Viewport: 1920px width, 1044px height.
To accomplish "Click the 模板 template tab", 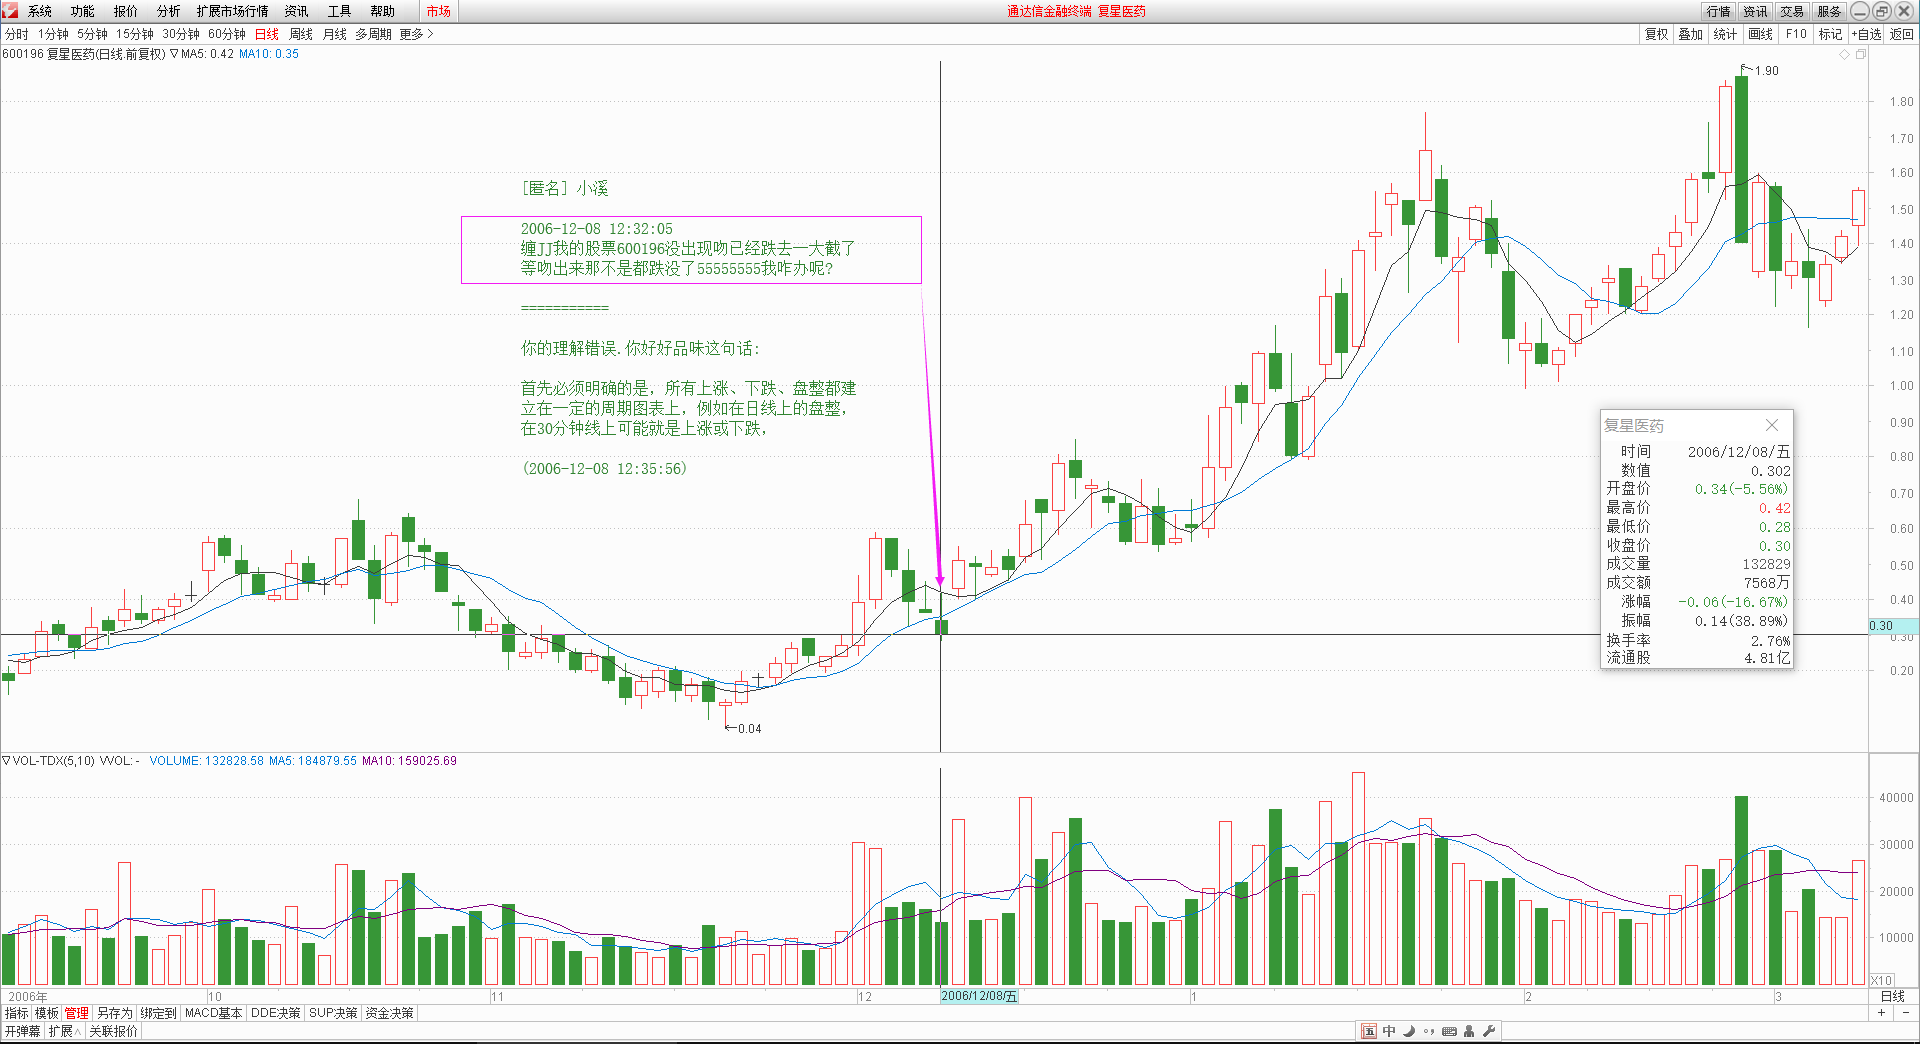I will click(x=47, y=1013).
